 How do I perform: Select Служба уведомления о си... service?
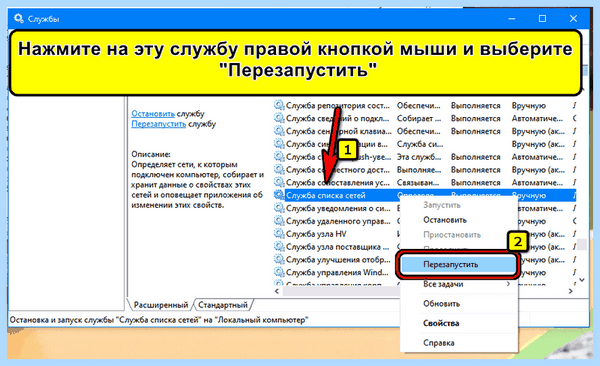(338, 208)
